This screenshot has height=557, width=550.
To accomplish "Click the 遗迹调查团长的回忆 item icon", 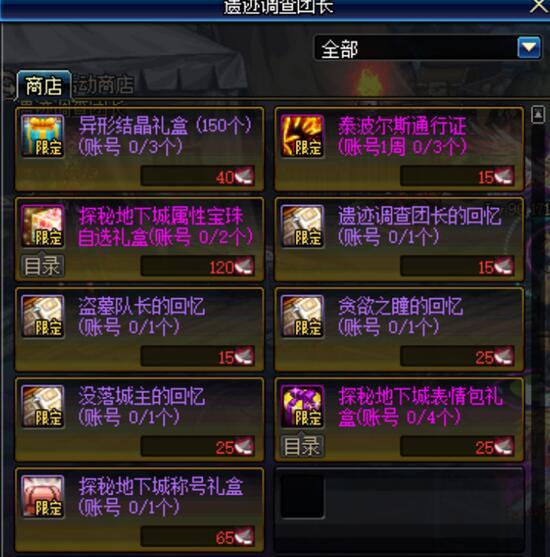I will [302, 226].
